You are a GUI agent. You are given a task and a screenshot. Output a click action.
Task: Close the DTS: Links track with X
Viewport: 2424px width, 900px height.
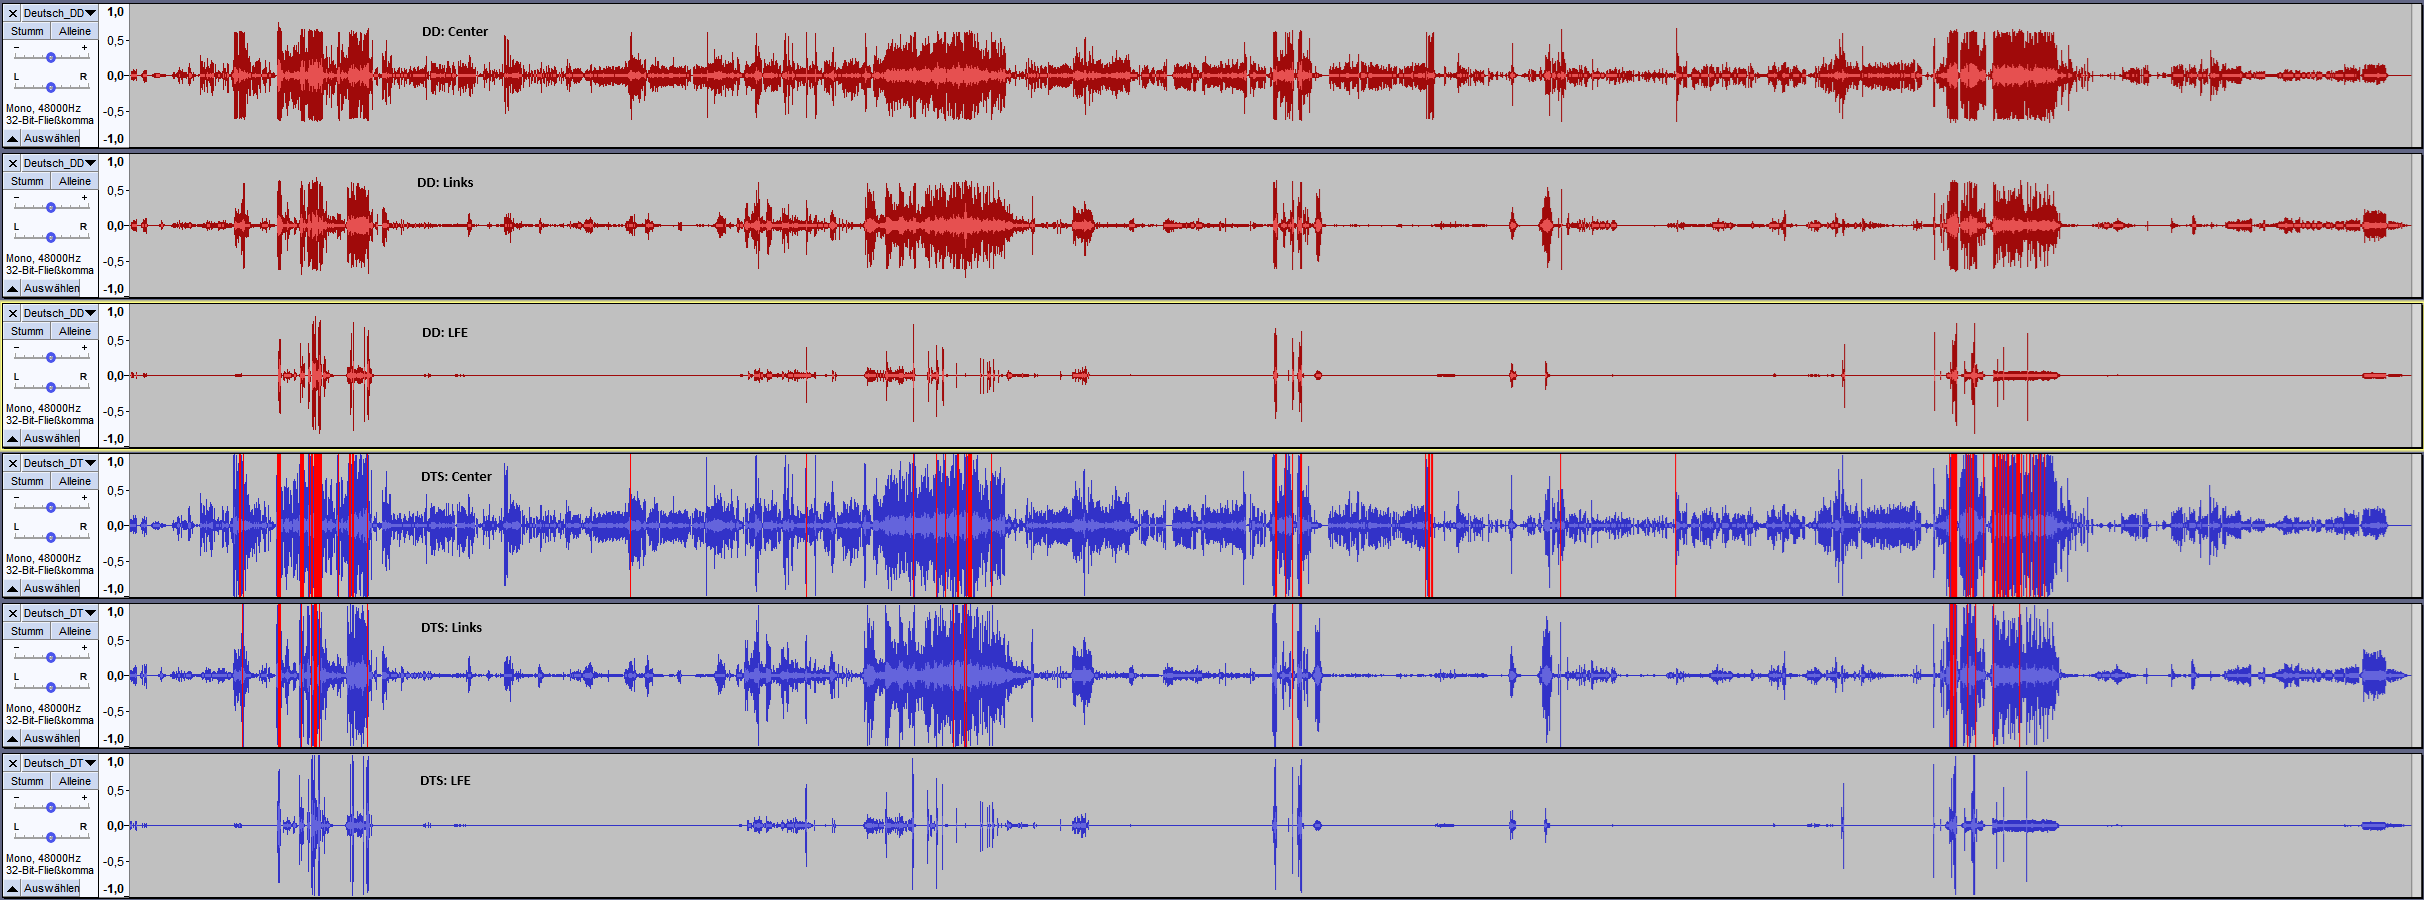(13, 614)
